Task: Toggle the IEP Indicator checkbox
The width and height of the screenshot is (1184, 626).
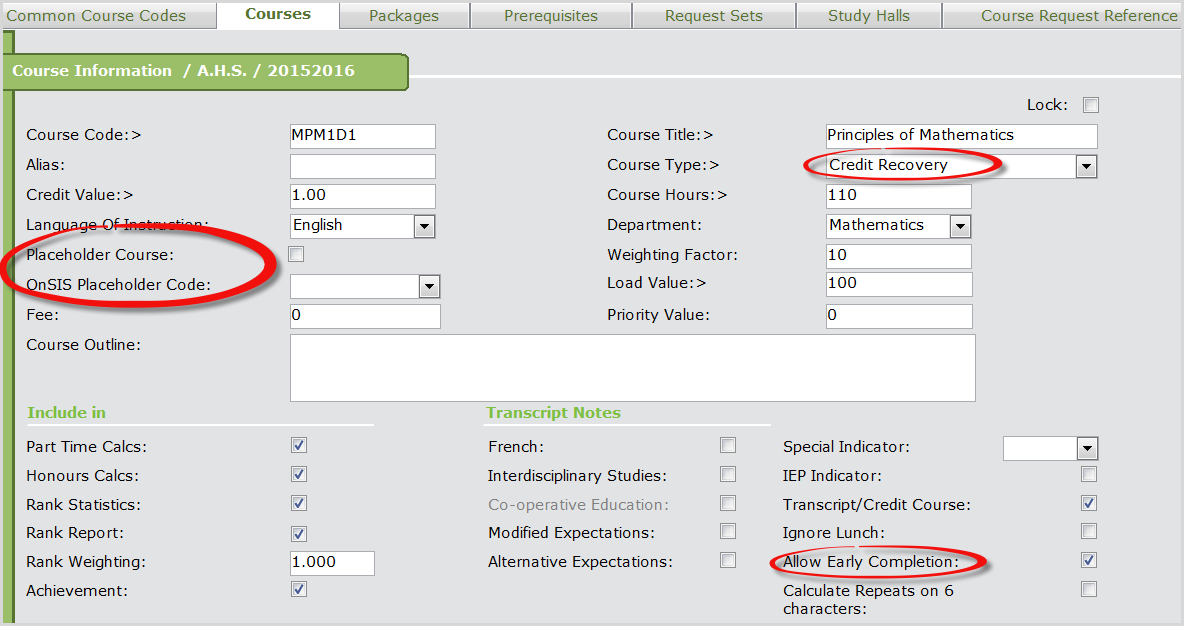Action: (1089, 474)
